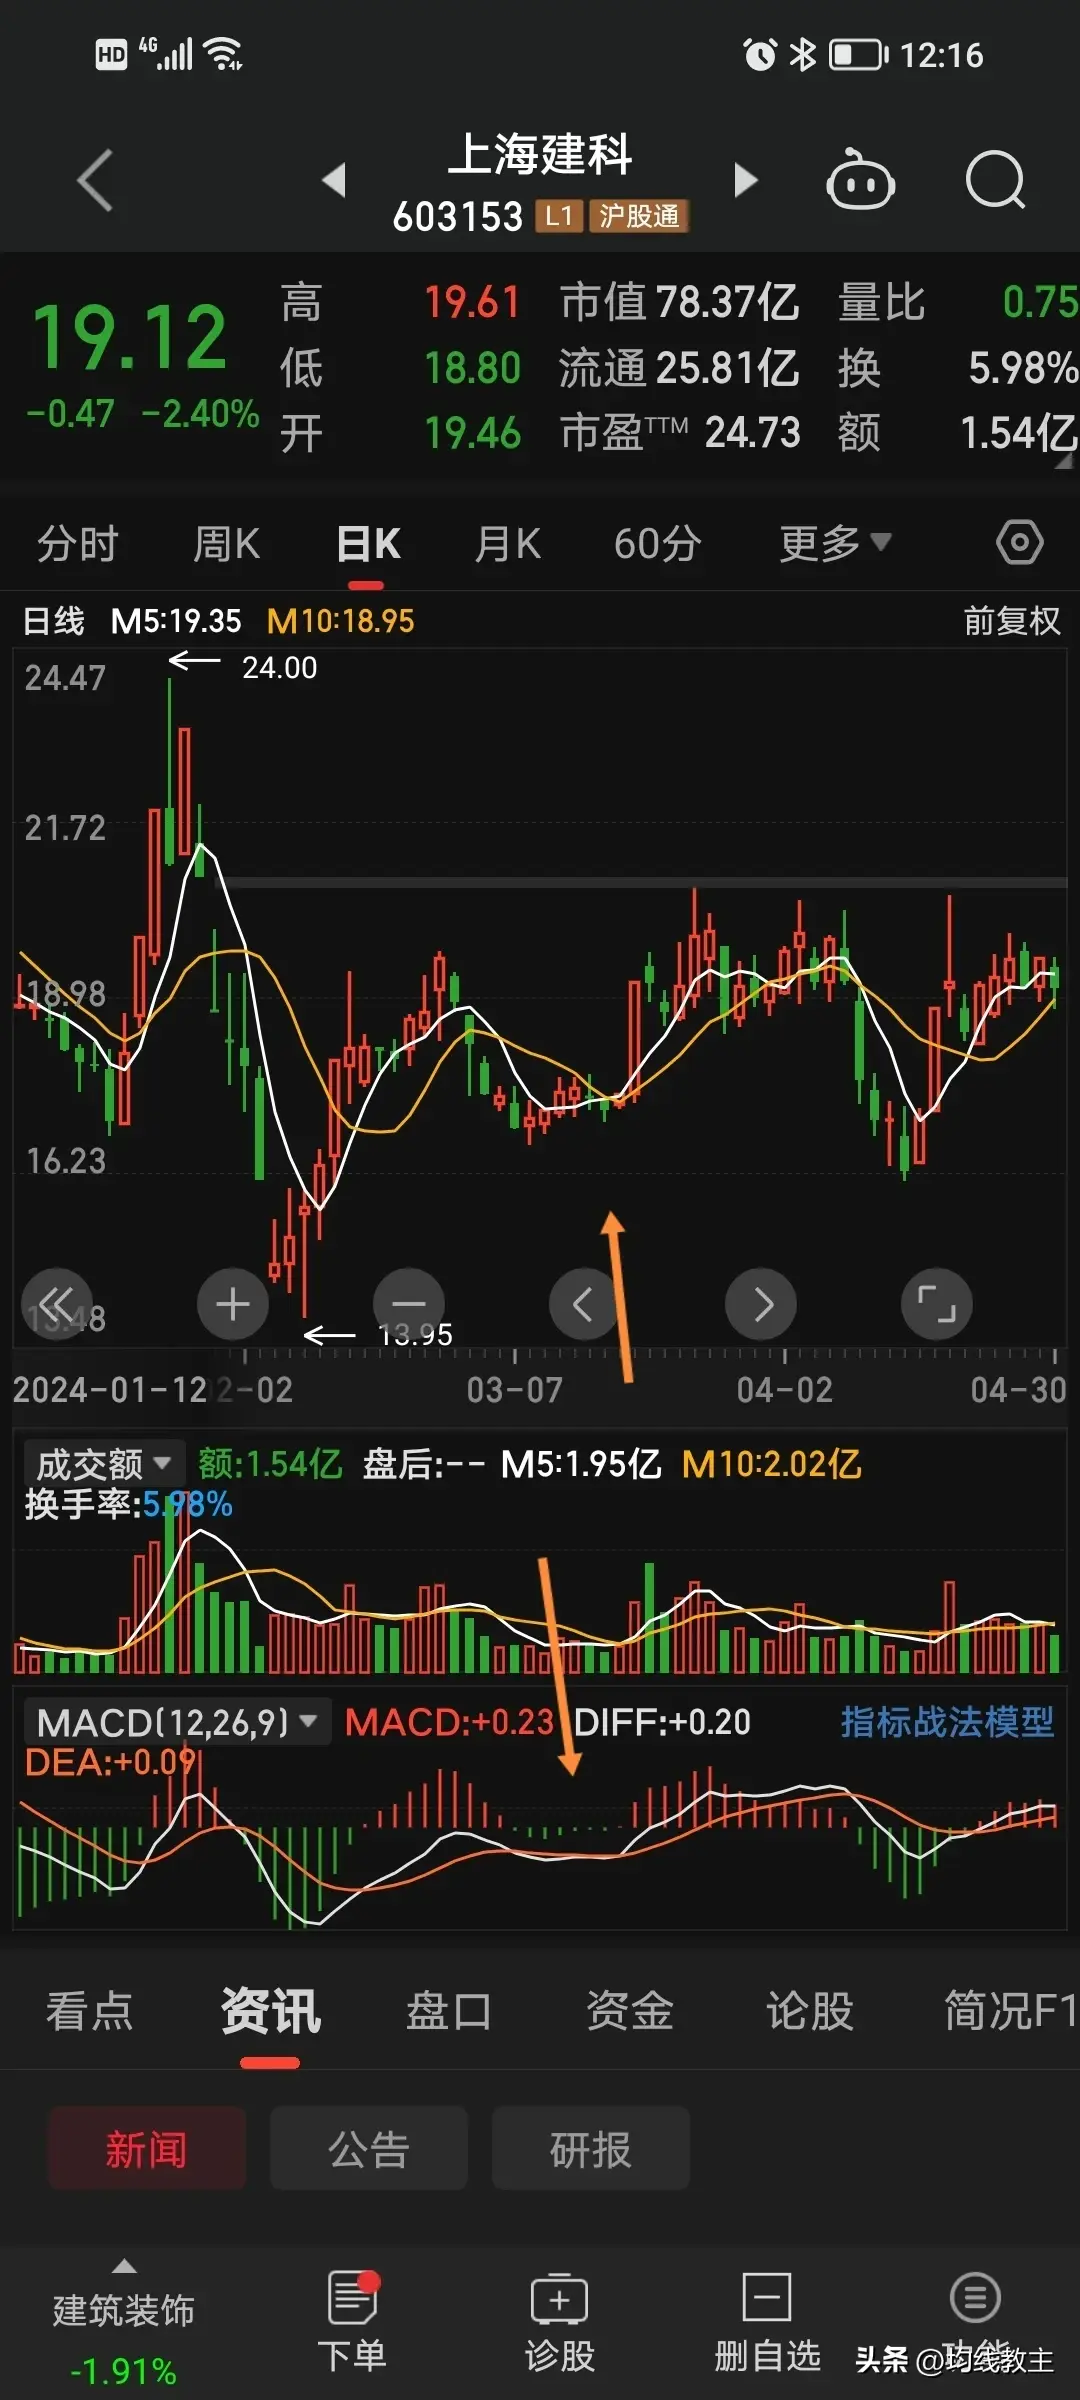The image size is (1080, 2400).
Task: Open stock search magnifier icon
Action: click(996, 180)
